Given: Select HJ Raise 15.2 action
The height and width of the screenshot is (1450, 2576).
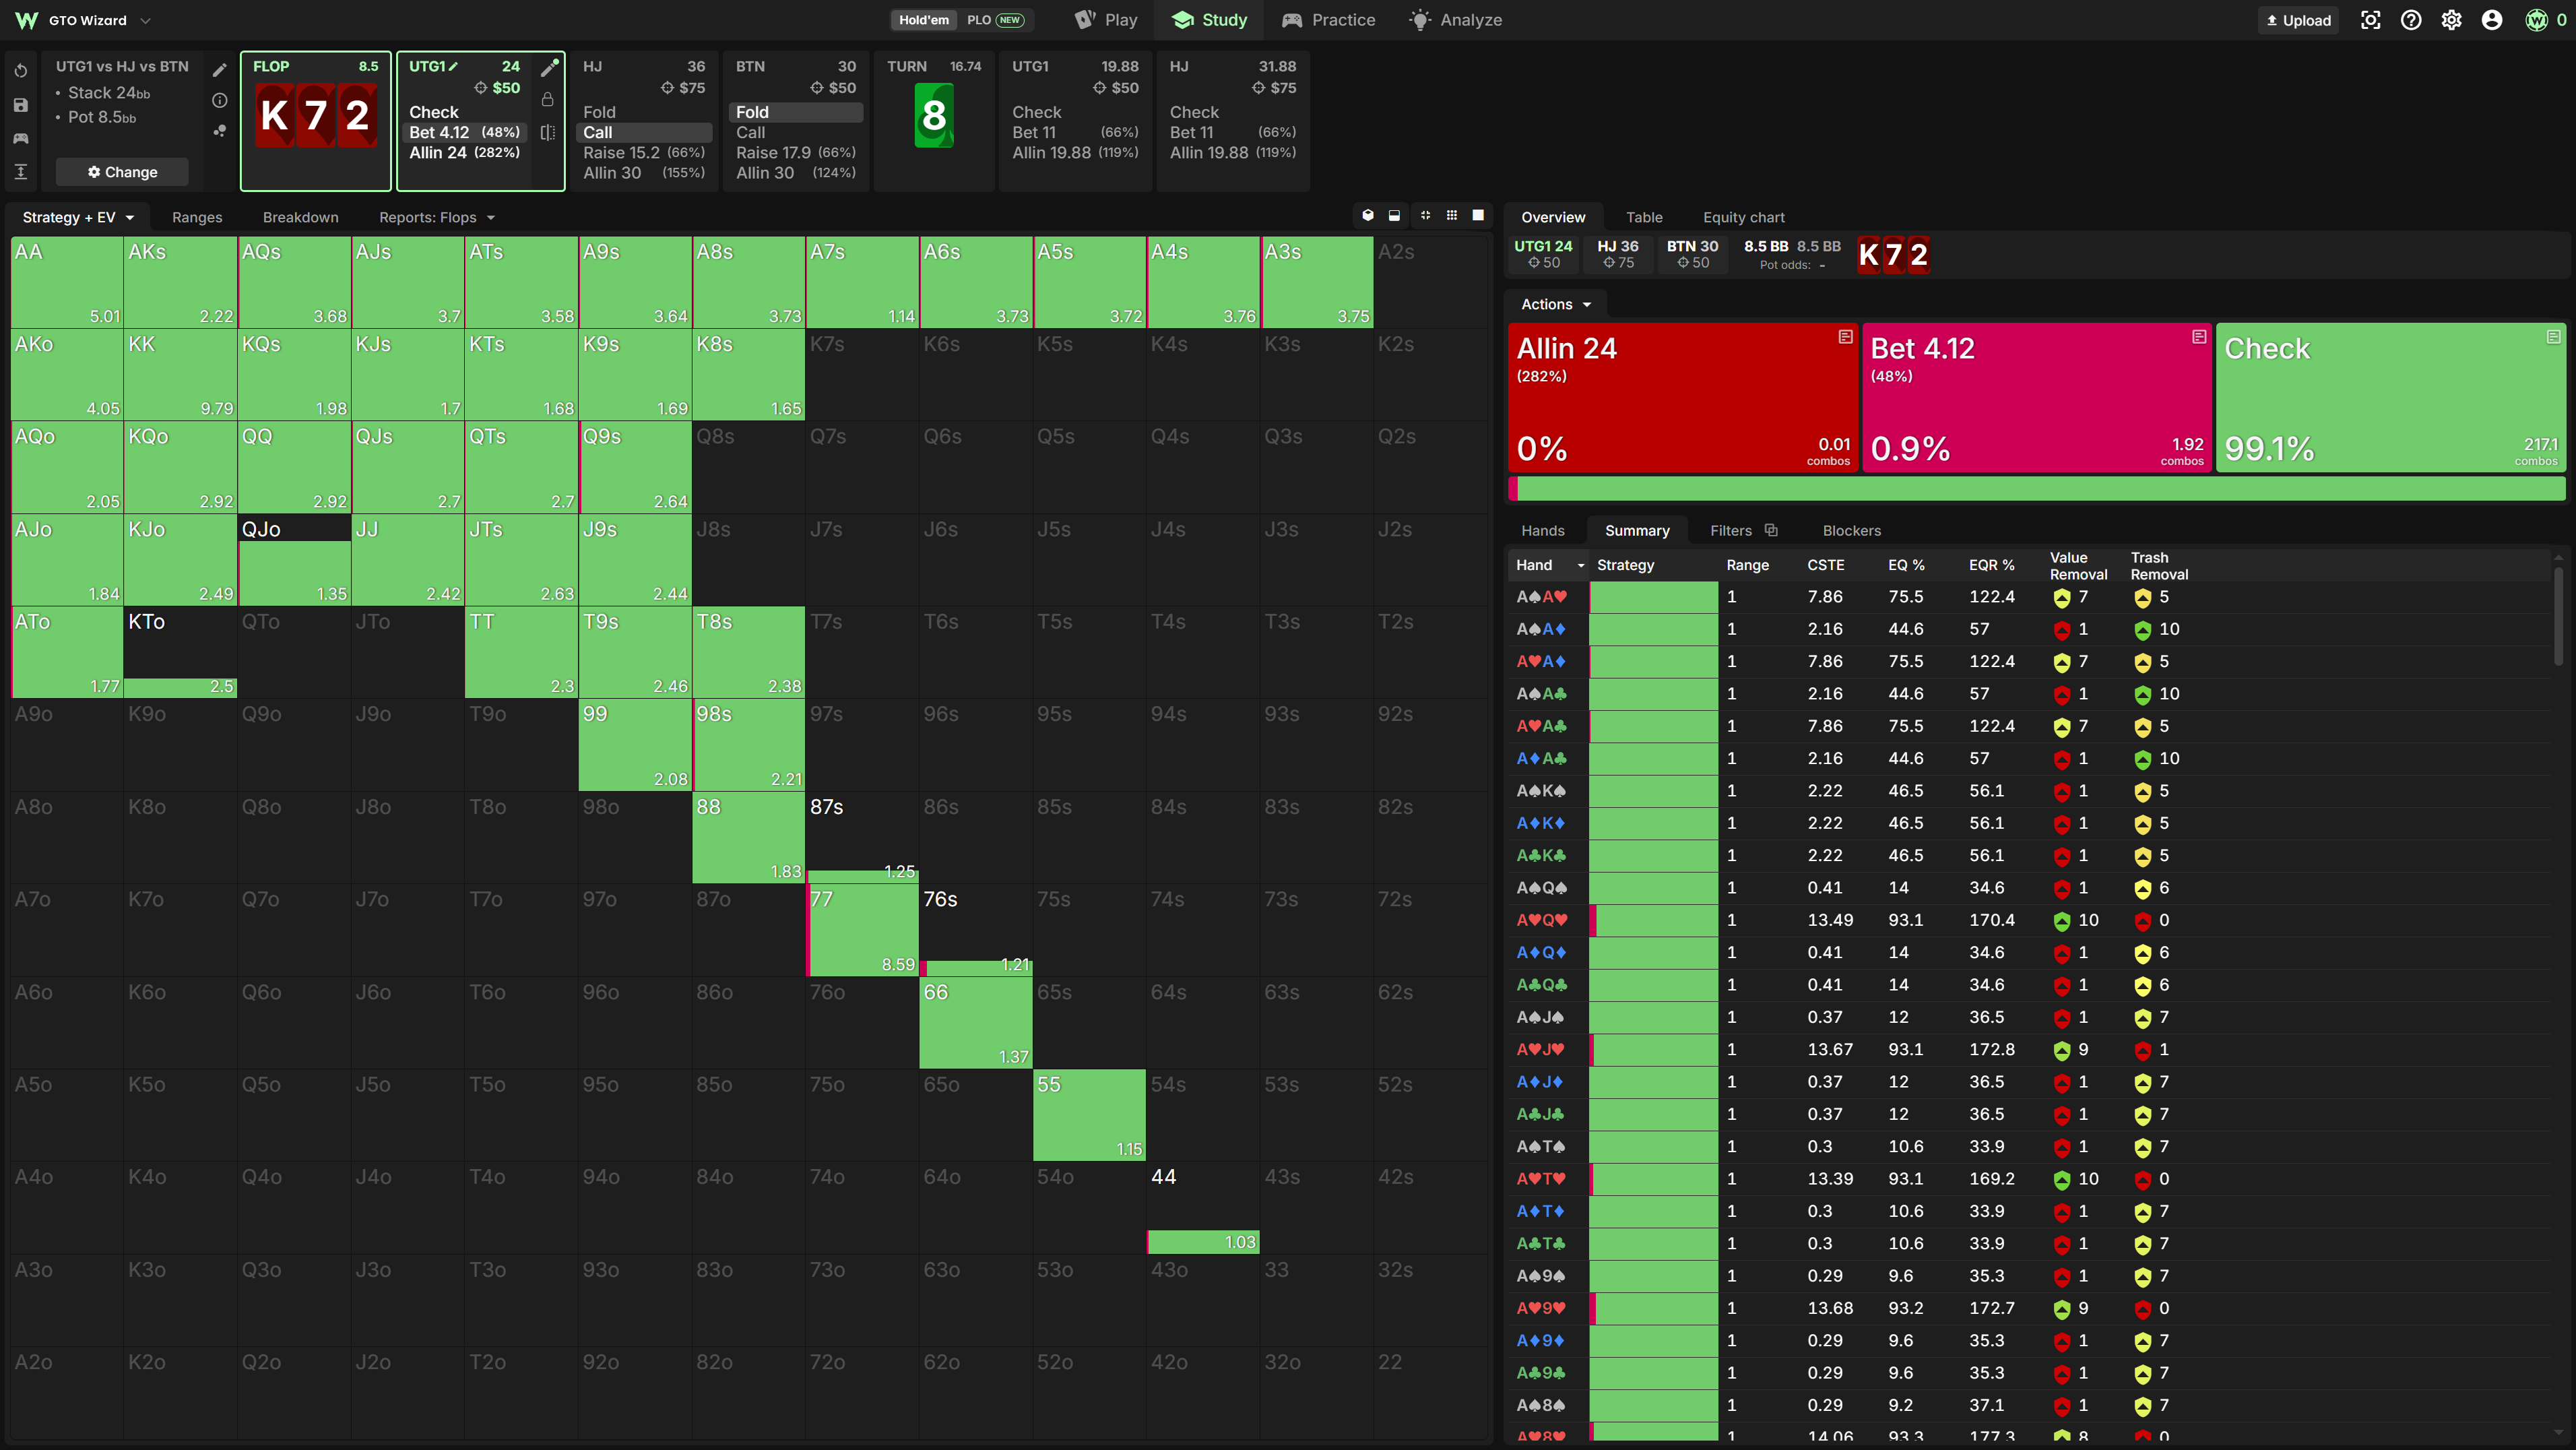Looking at the screenshot, I should tap(644, 152).
